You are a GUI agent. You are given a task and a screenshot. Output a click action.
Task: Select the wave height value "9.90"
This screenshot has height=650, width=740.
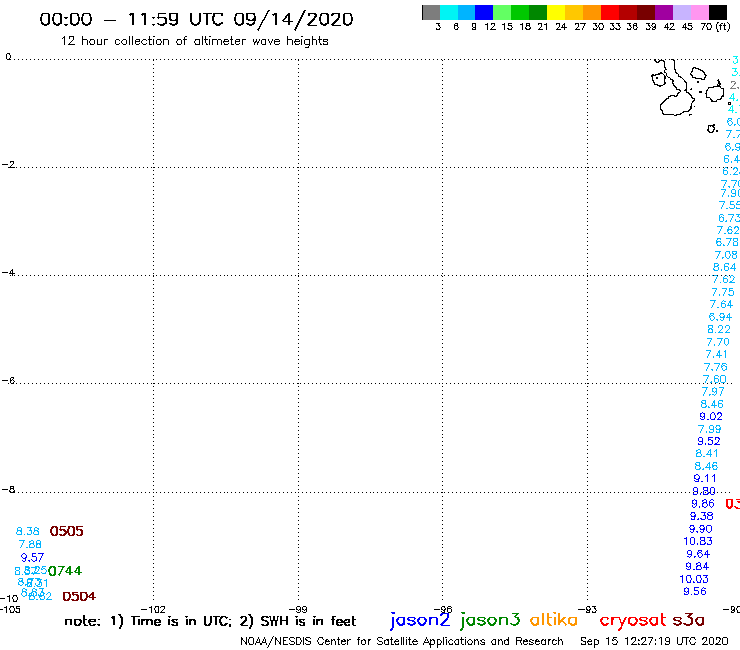[x=700, y=529]
